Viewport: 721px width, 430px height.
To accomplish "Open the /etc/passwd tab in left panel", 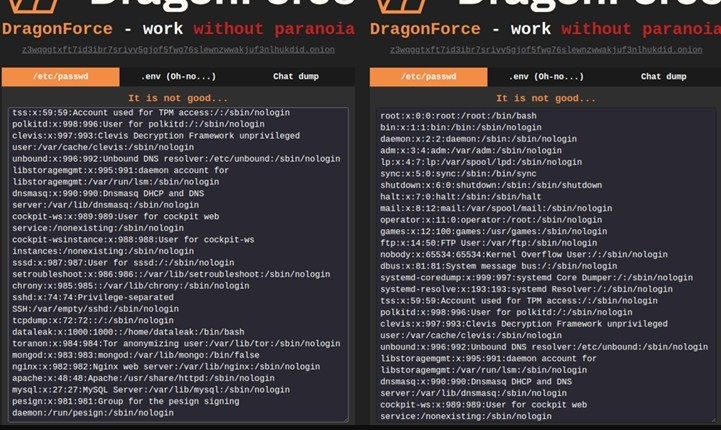I will (61, 77).
